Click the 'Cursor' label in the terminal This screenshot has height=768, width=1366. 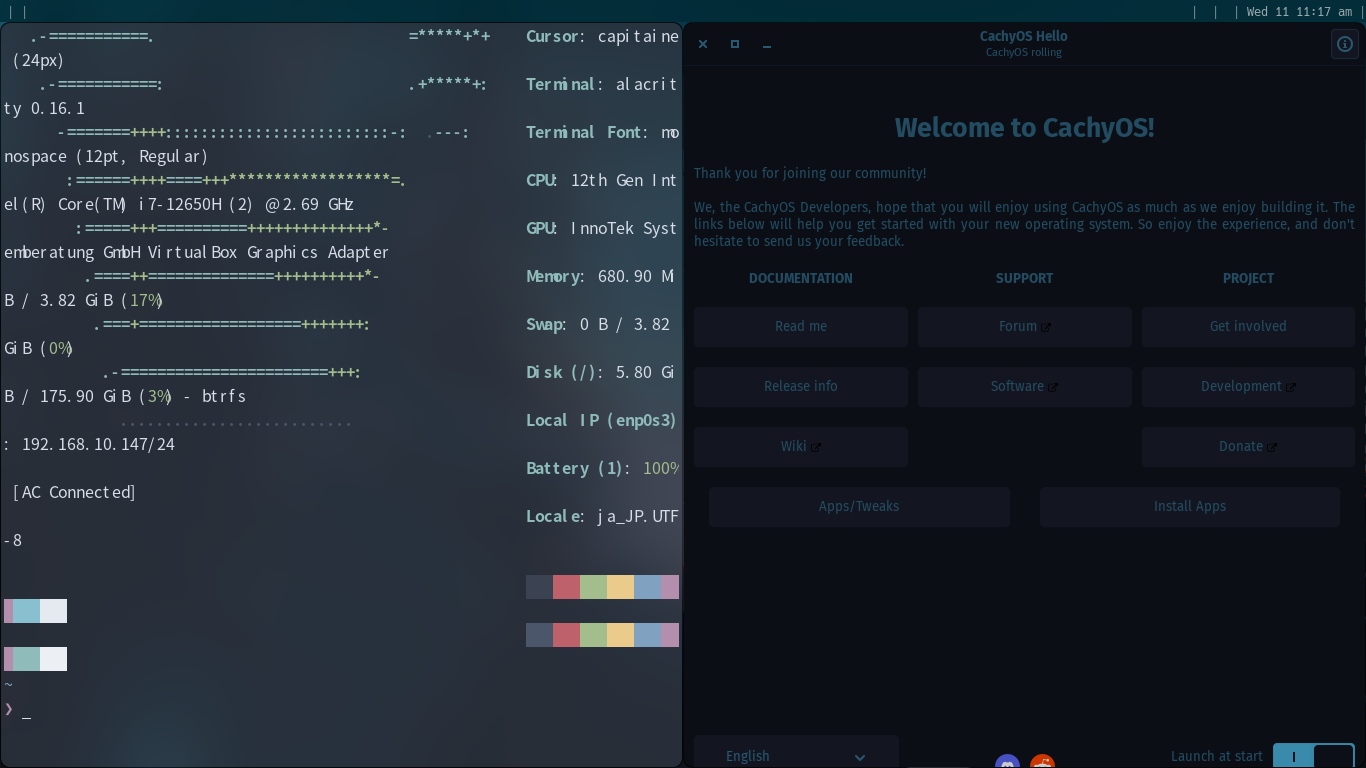pos(553,37)
